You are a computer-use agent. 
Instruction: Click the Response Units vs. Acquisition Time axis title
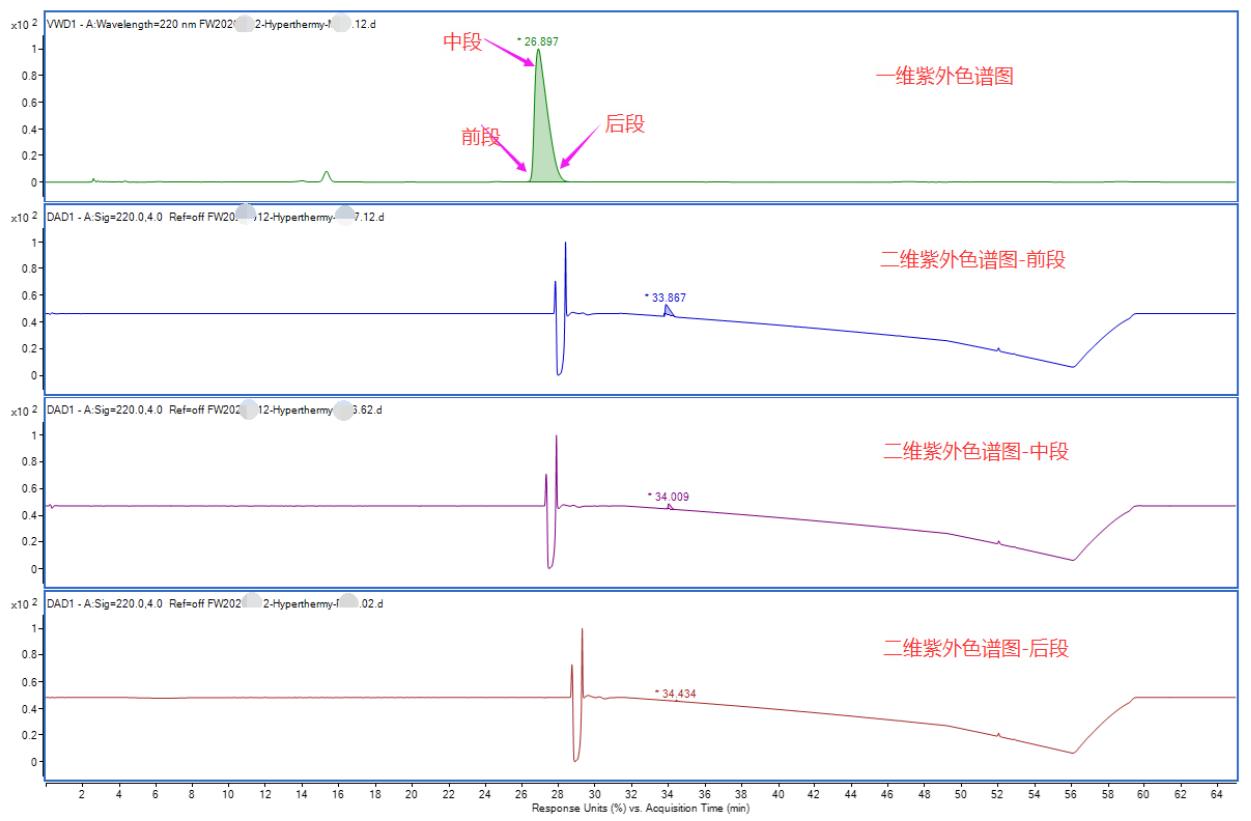(640, 808)
